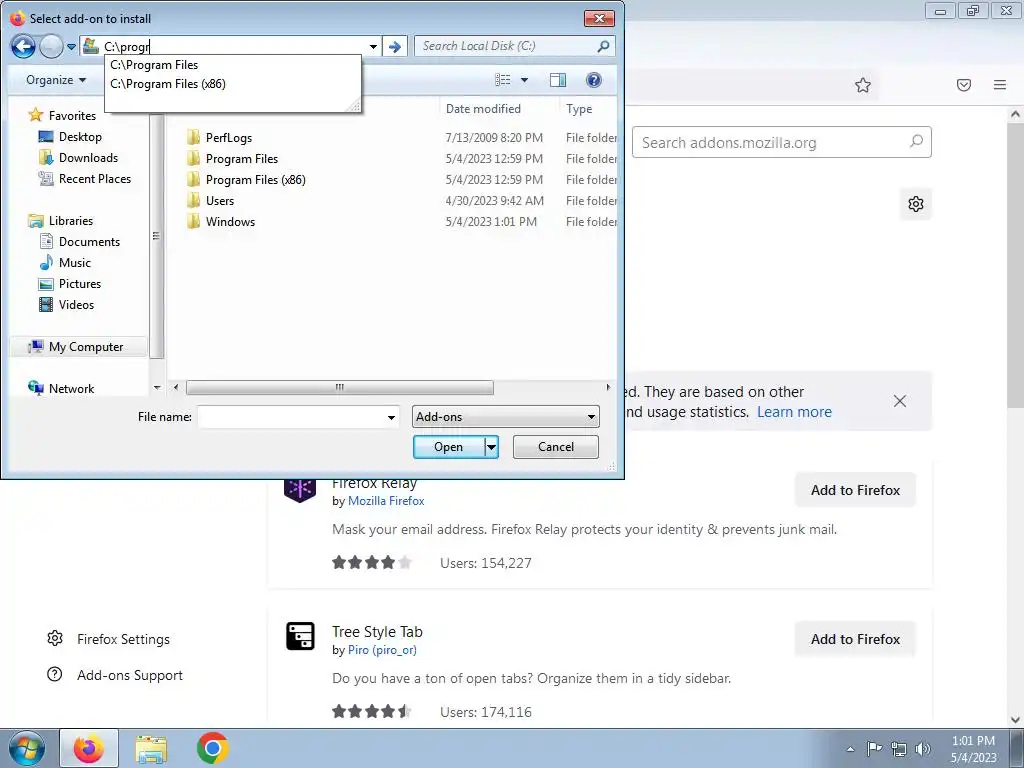Open Add-ons Support in the sidebar
The width and height of the screenshot is (1024, 768).
pos(115,675)
